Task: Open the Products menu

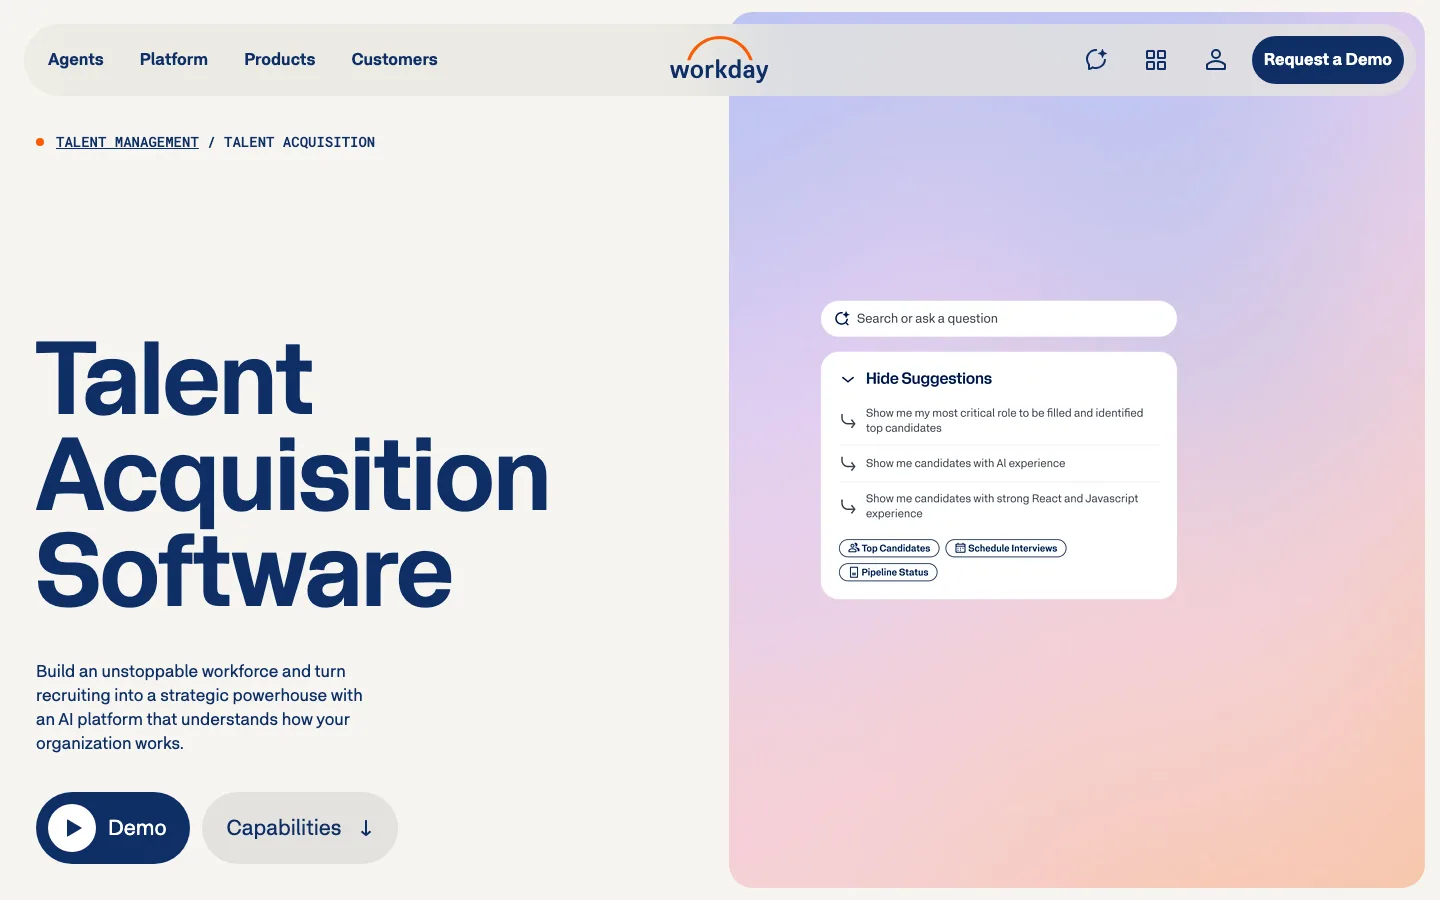Action: [280, 60]
